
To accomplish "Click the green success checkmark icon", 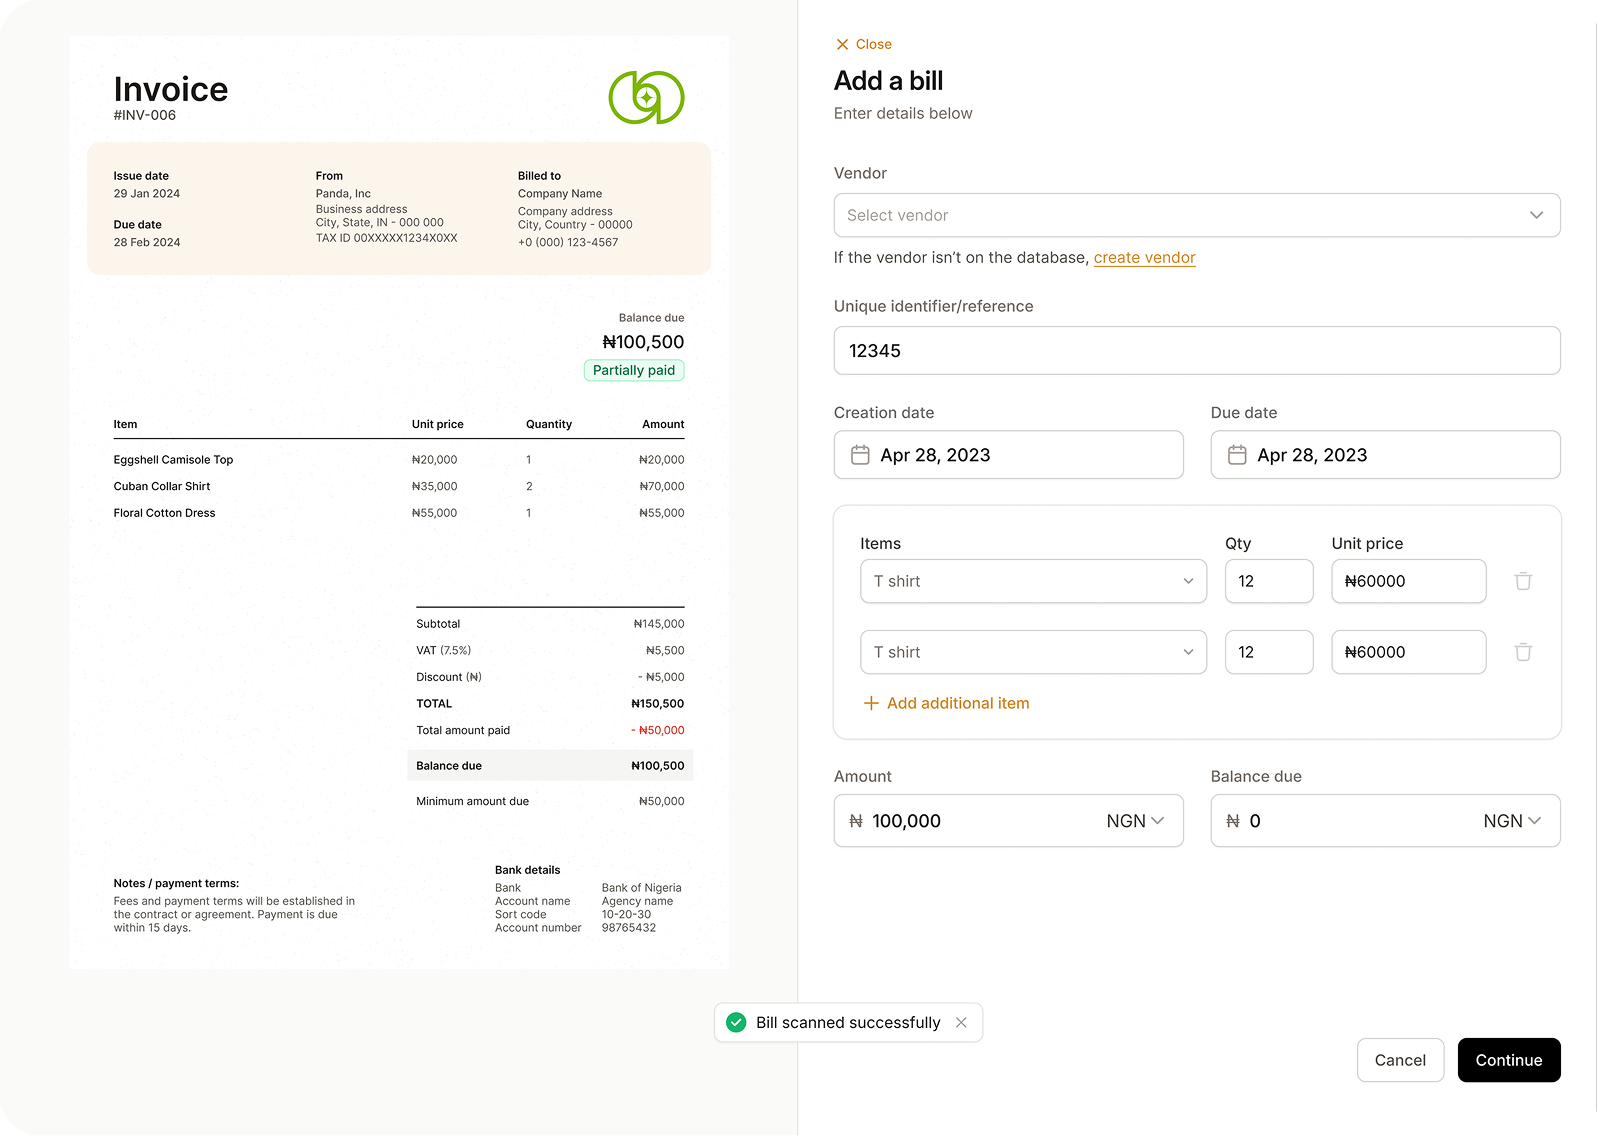I will coord(736,1022).
